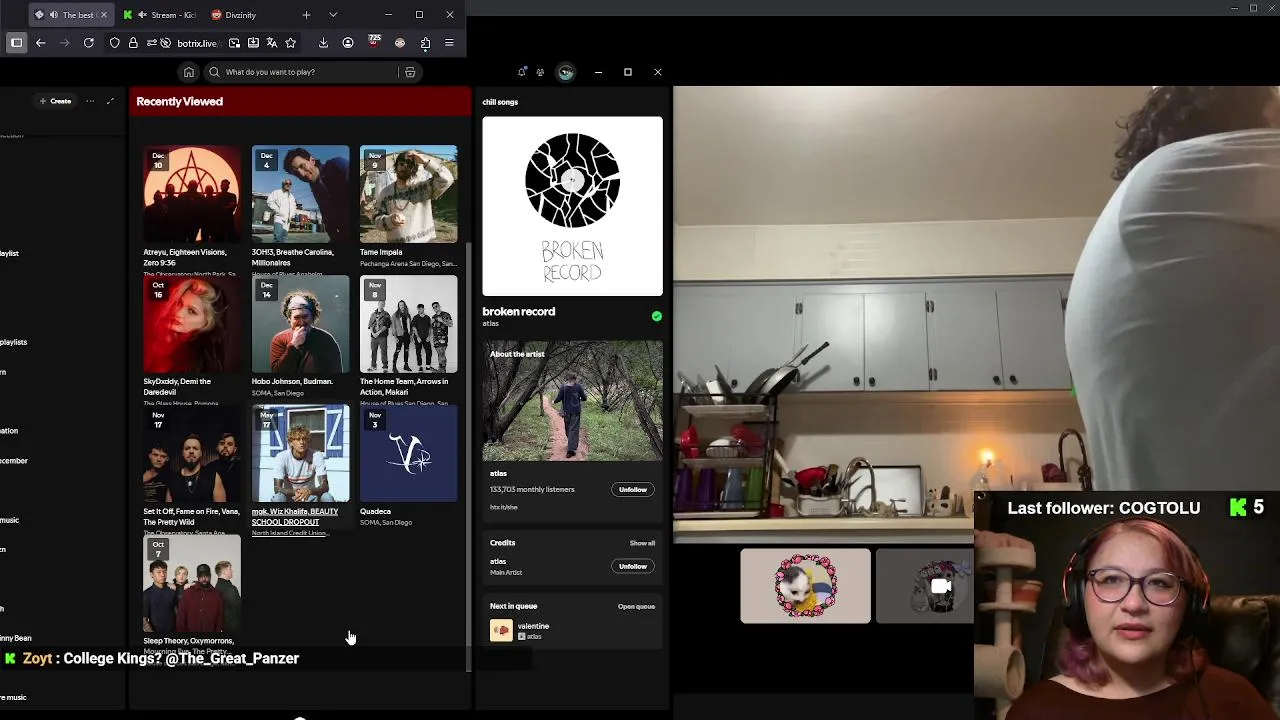Open the browser downloads arrow

323,43
